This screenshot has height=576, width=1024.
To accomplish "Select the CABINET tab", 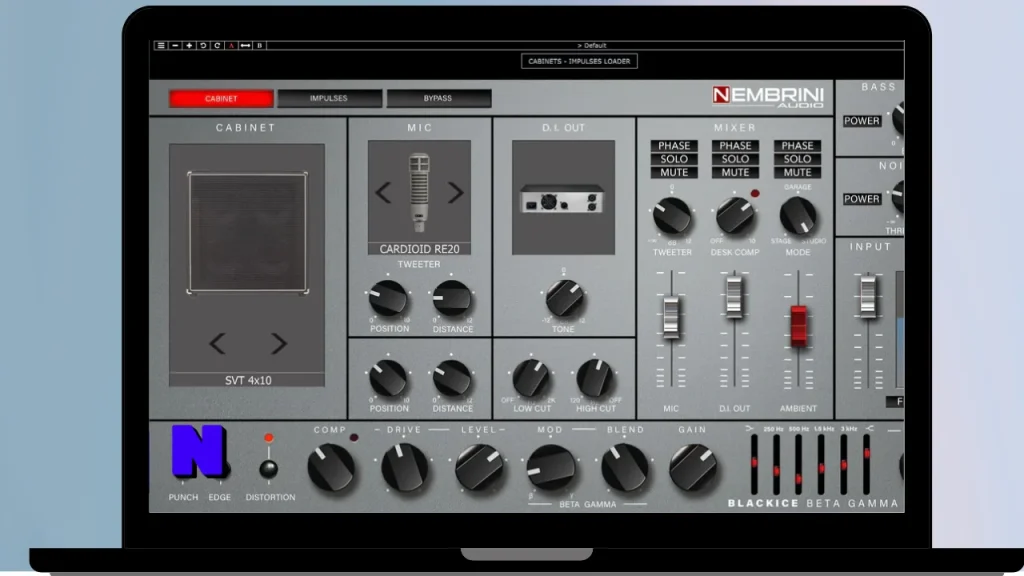I will pyautogui.click(x=221, y=99).
